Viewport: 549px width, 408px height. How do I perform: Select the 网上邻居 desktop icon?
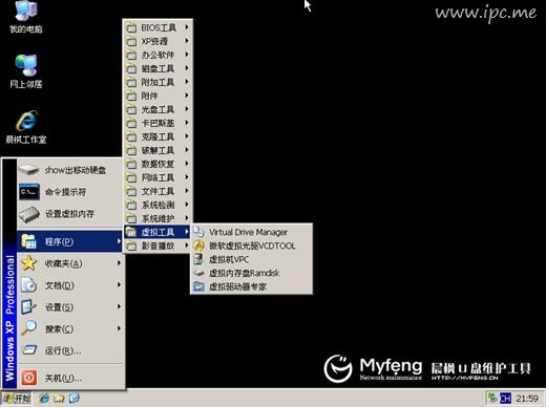[26, 72]
